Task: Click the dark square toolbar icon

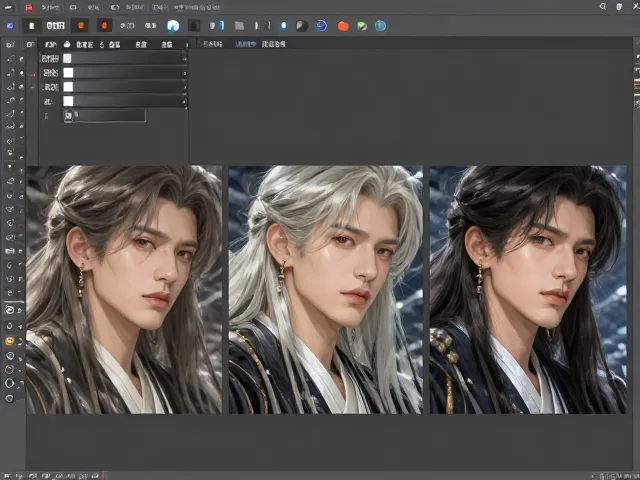Action: [194, 26]
